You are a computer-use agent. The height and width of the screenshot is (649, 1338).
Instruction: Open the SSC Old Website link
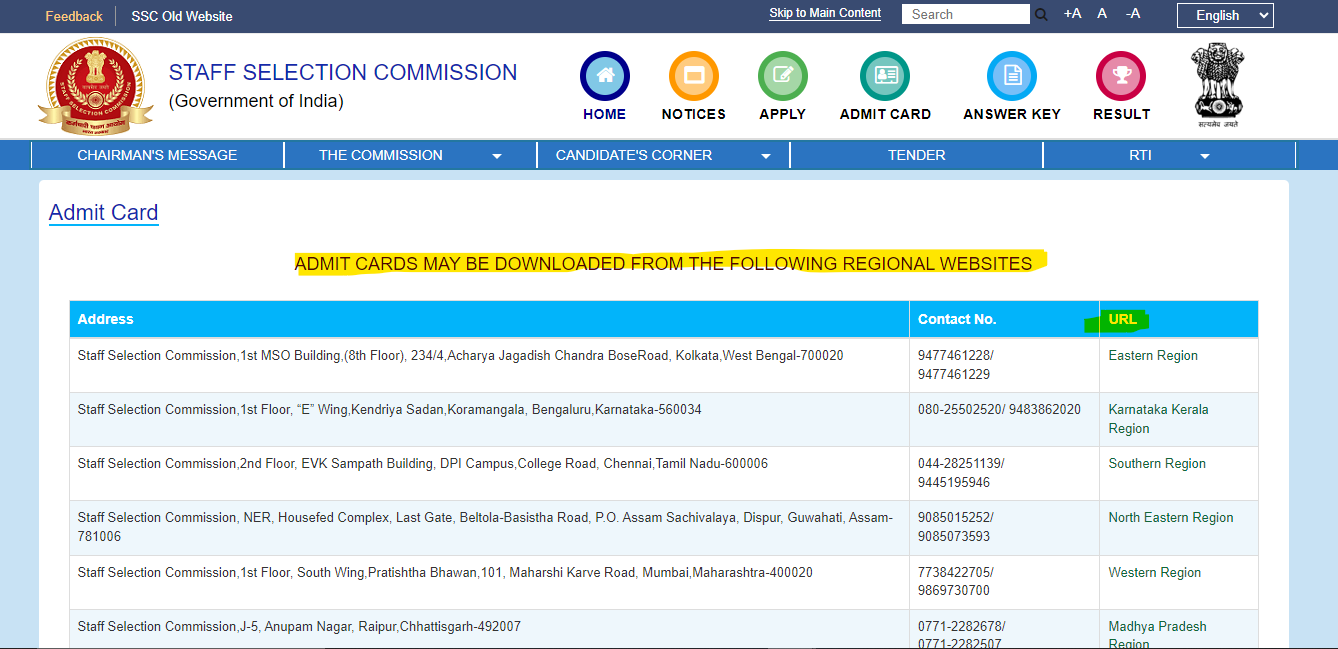pos(182,16)
